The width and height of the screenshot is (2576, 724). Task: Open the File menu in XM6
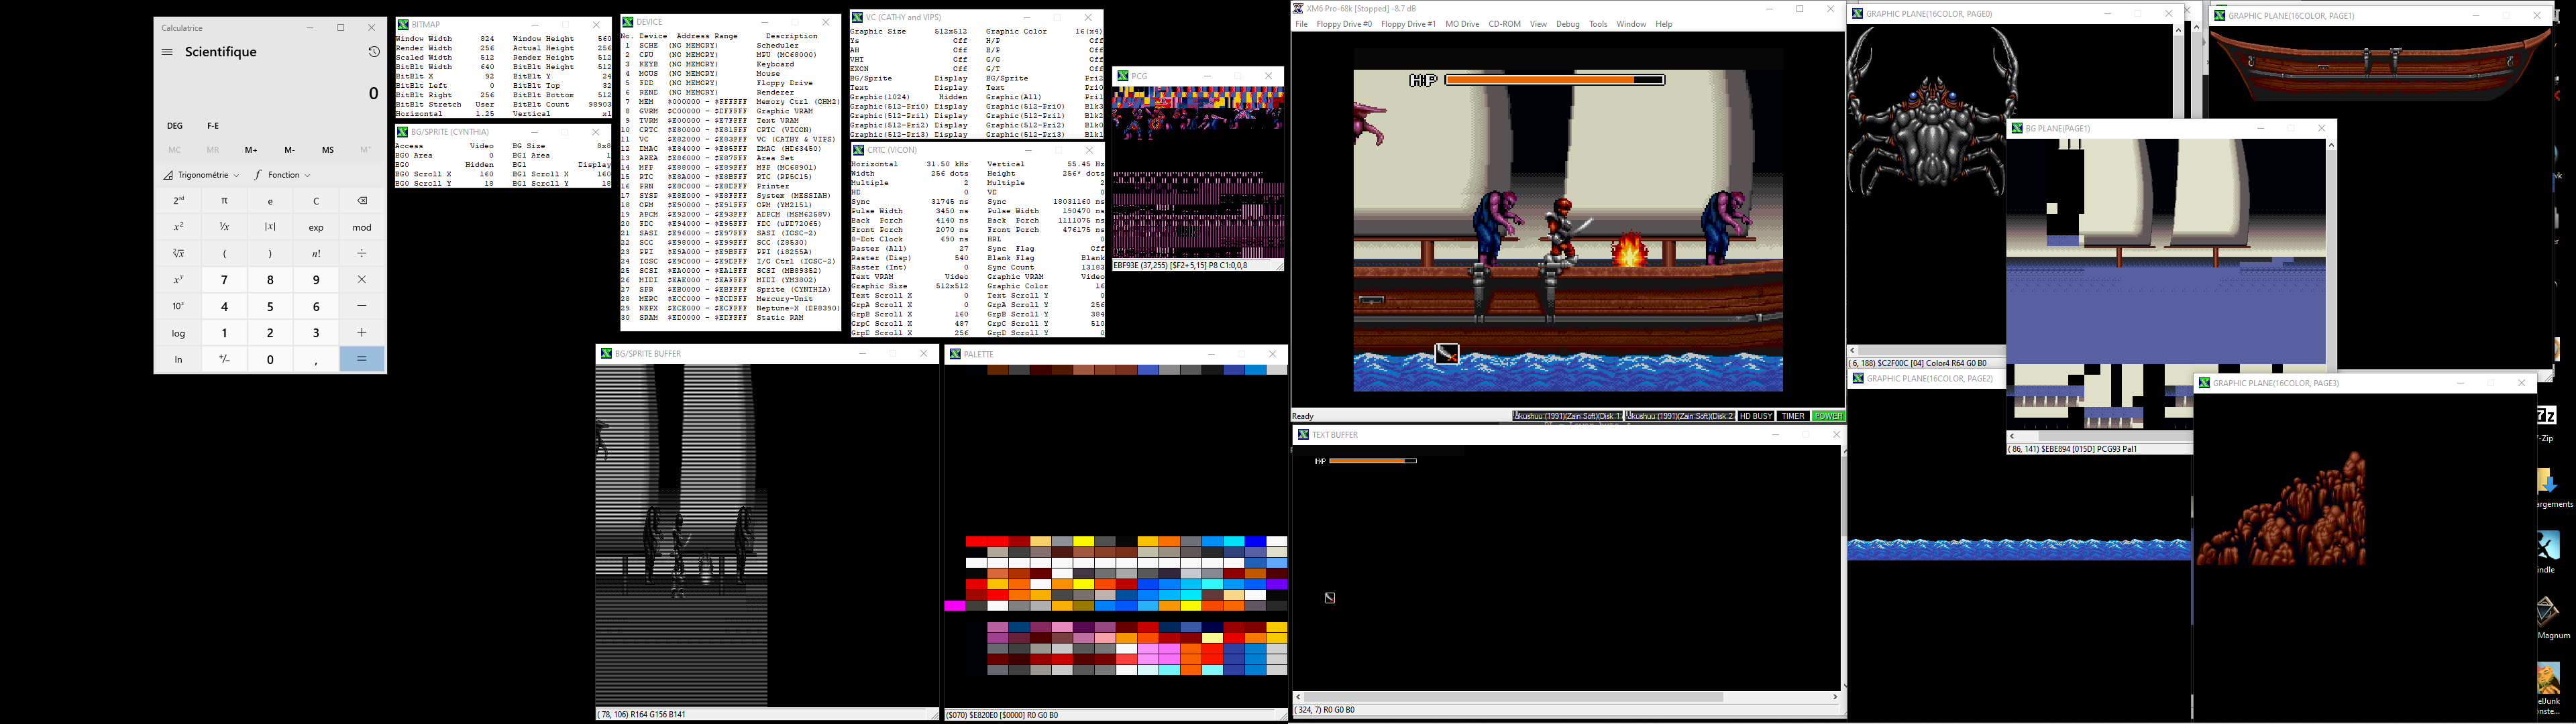(x=1301, y=24)
